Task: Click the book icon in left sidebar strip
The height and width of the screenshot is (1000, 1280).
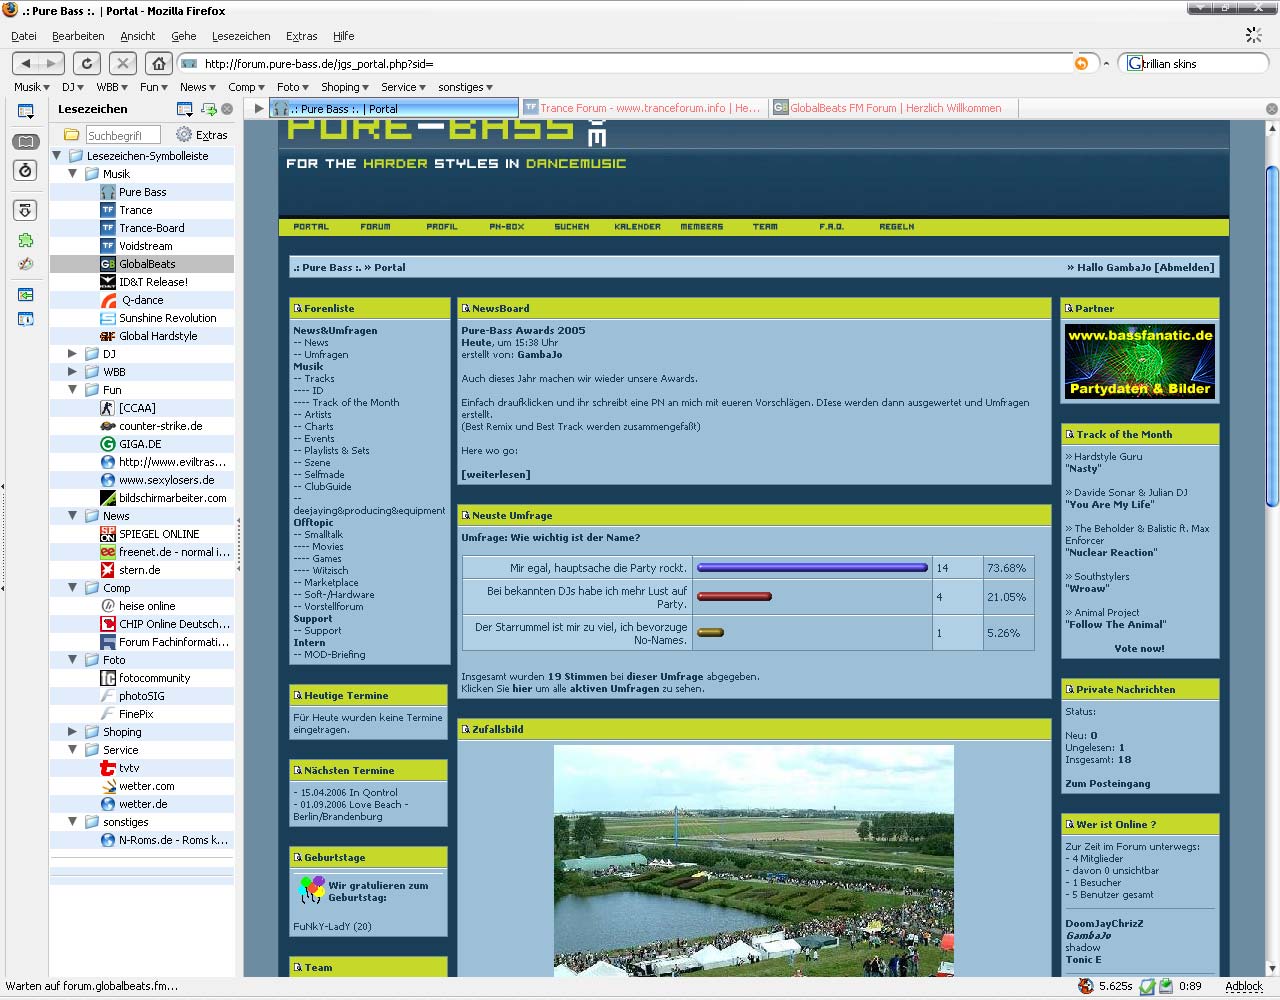Action: [x=26, y=142]
